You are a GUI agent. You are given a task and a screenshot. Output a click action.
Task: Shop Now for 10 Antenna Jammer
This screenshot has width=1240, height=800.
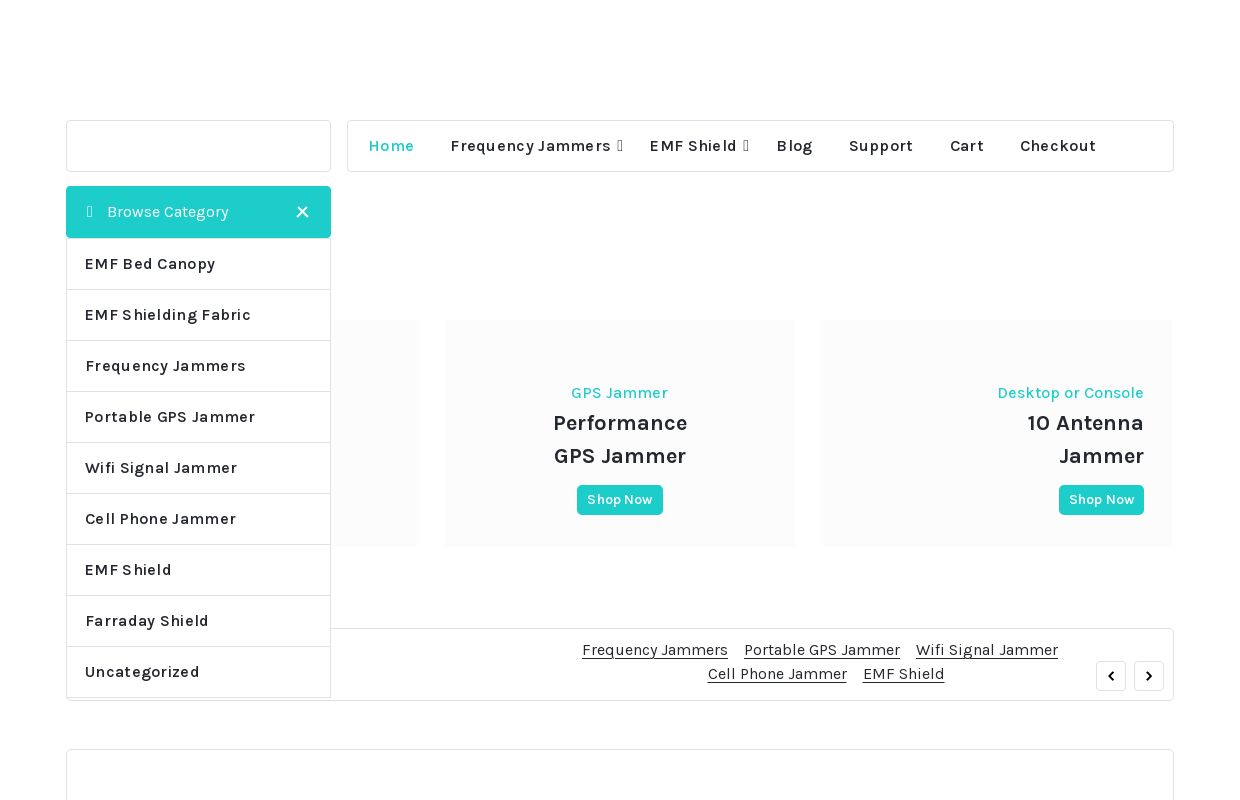tap(1100, 500)
